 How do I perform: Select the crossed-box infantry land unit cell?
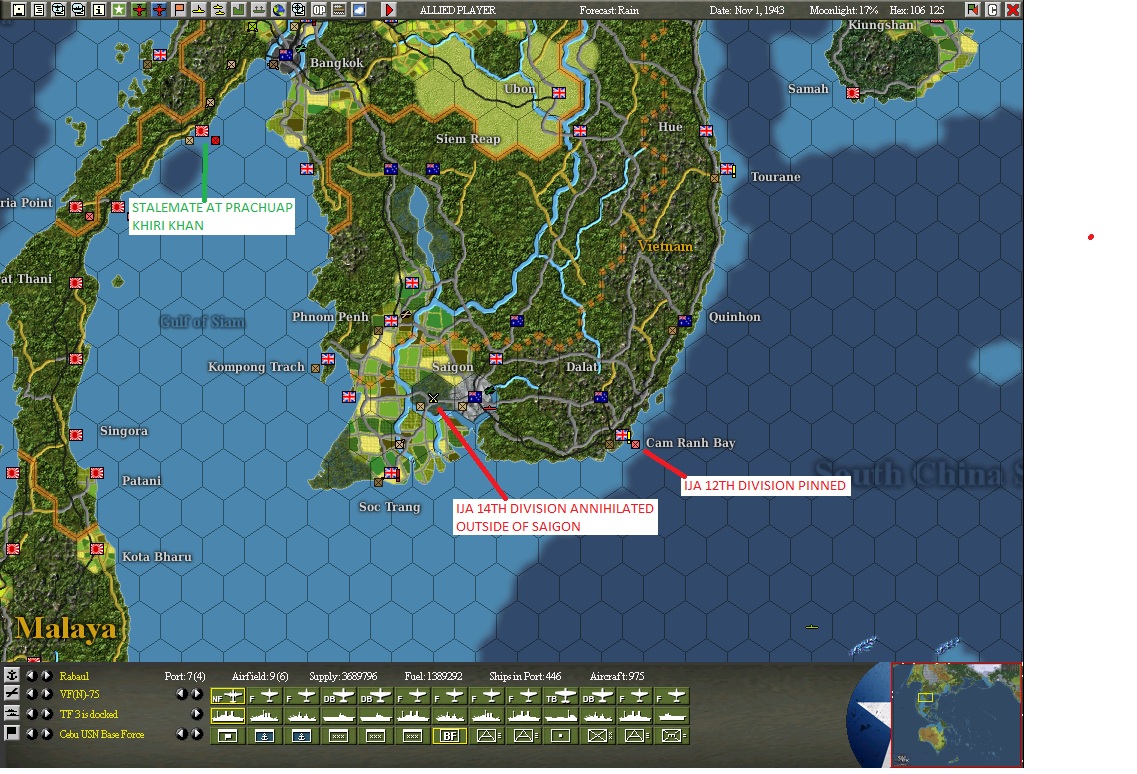[598, 736]
